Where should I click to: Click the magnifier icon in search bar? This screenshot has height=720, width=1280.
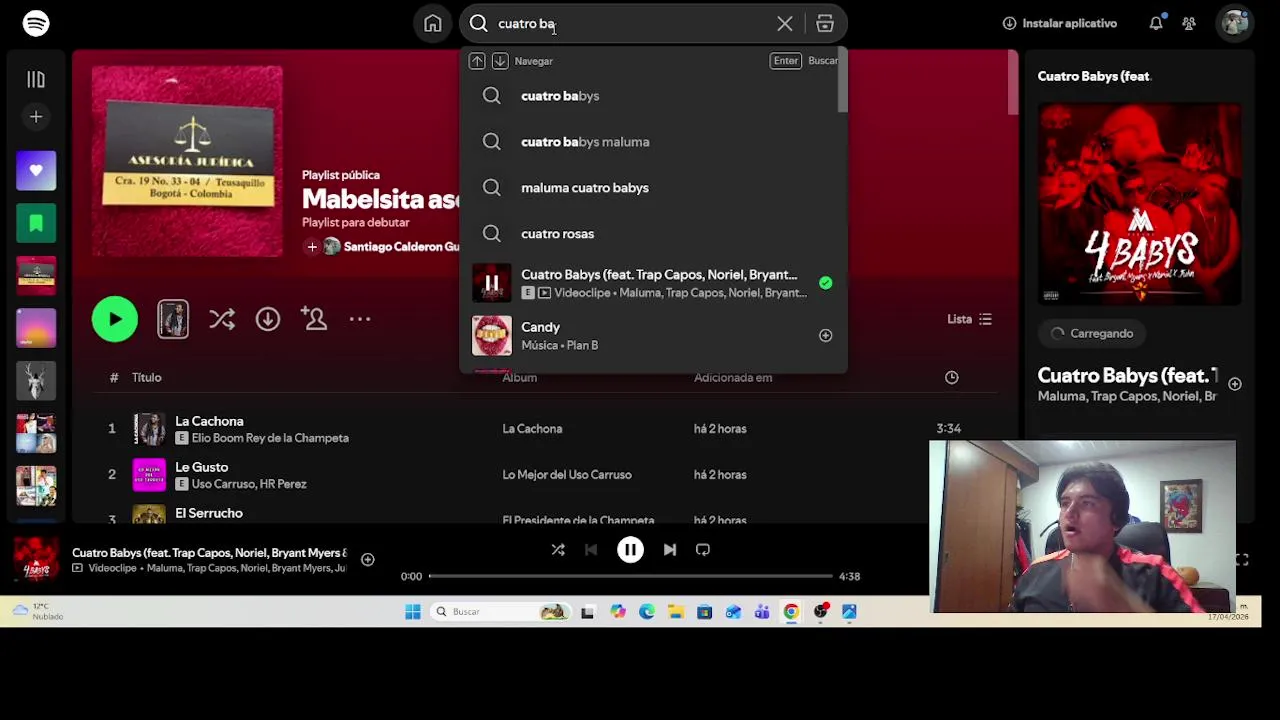pos(478,23)
